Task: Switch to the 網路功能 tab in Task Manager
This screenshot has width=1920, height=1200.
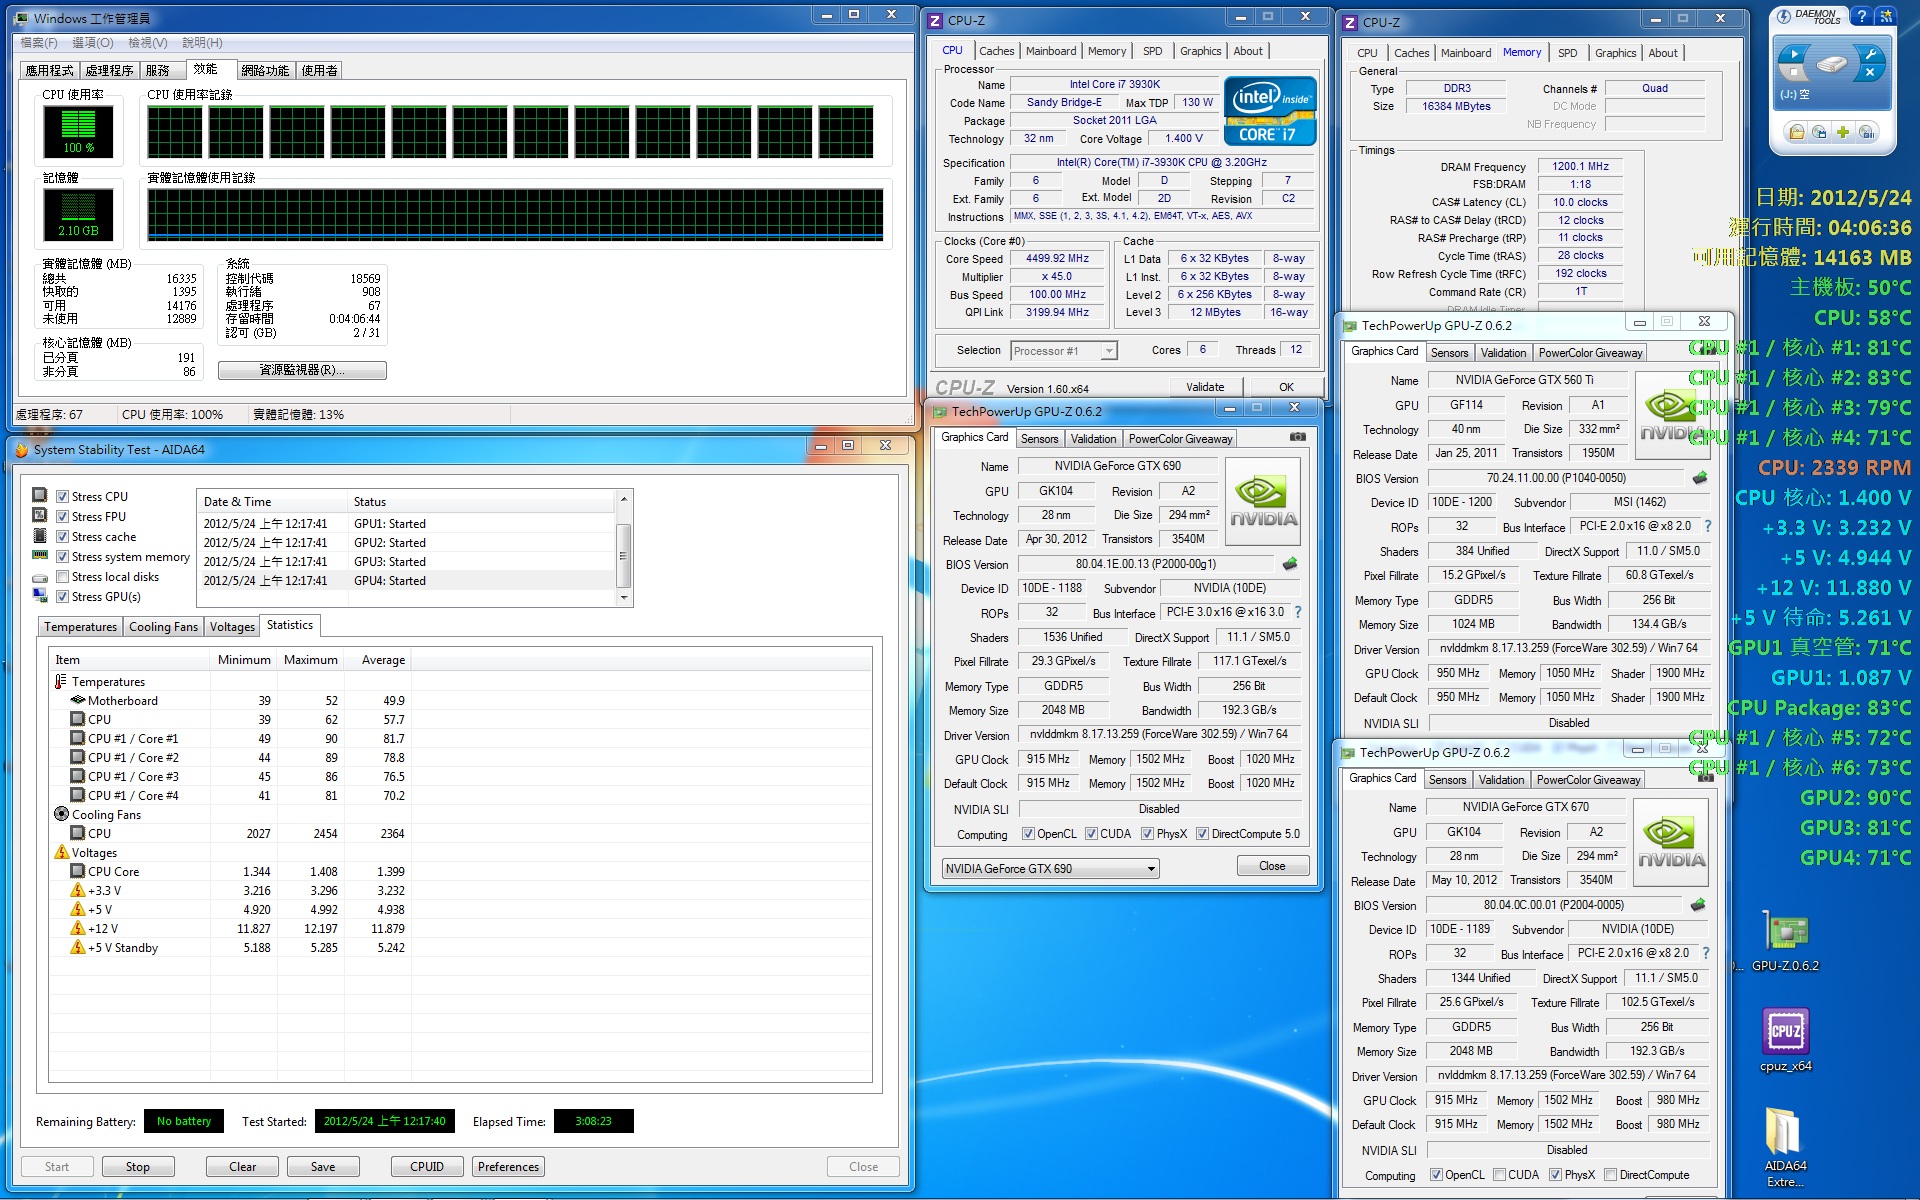Action: pos(265,71)
